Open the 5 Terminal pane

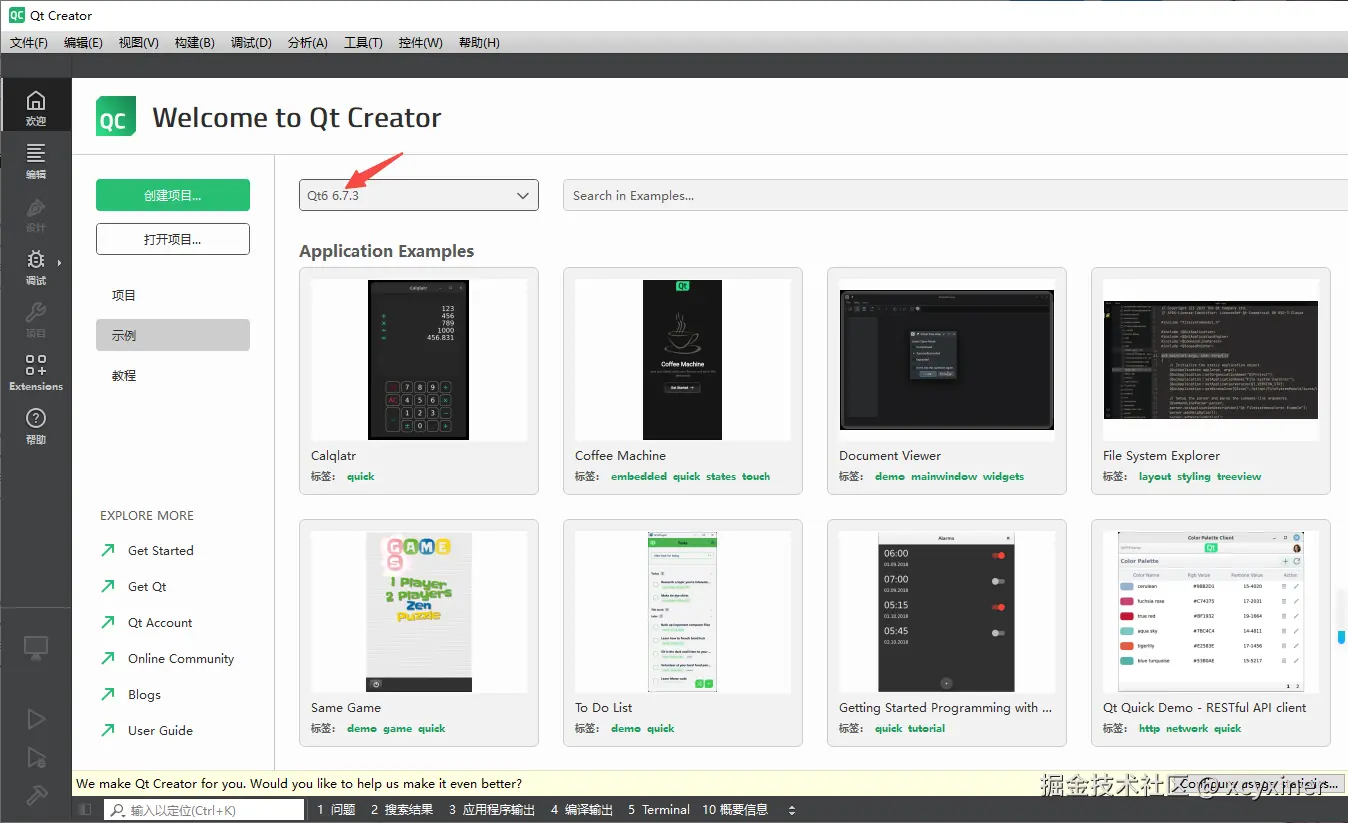pos(659,810)
